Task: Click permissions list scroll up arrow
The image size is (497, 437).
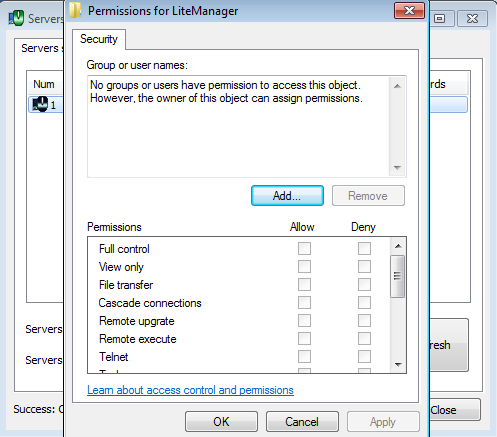Action: click(398, 246)
